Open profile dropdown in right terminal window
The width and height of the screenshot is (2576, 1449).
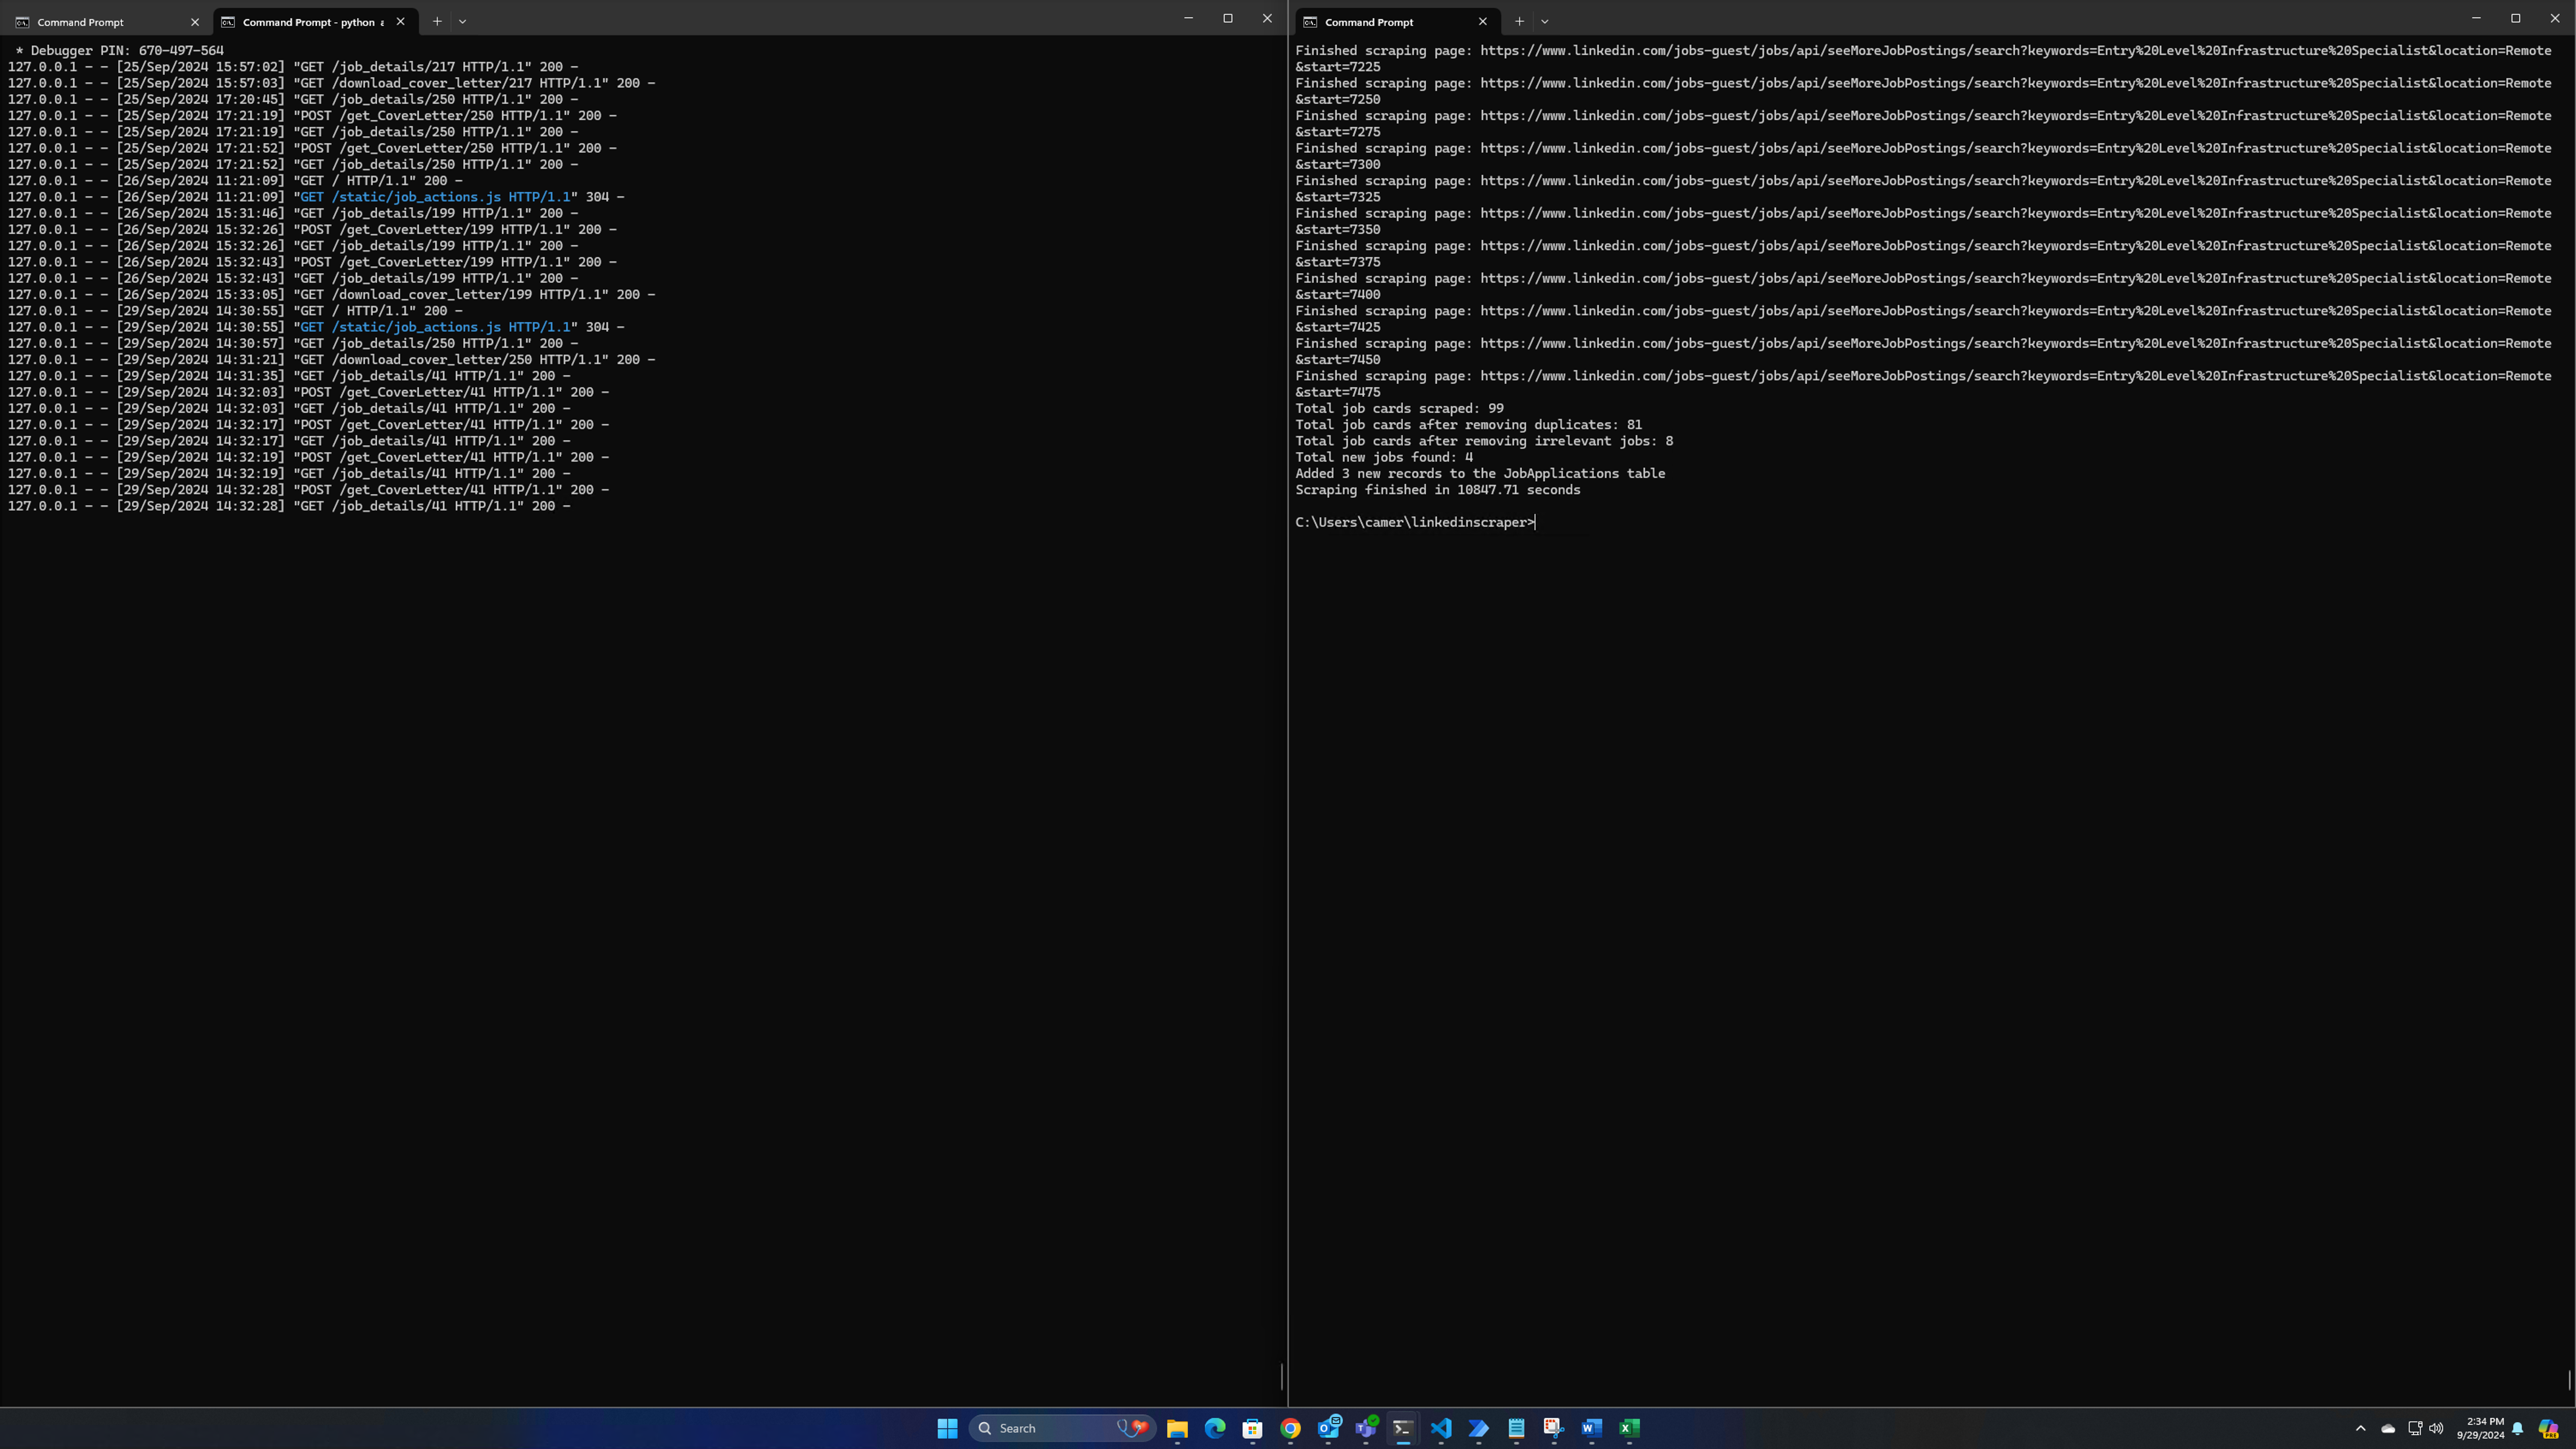coord(1544,21)
